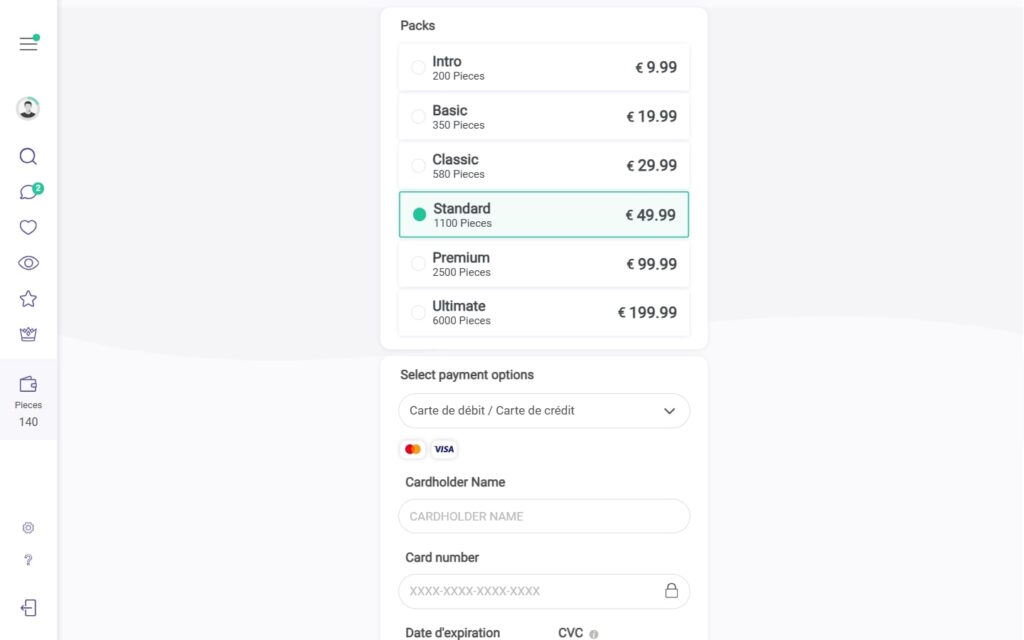Open the star icon in sidebar
Viewport: 1024px width, 640px height.
28,299
